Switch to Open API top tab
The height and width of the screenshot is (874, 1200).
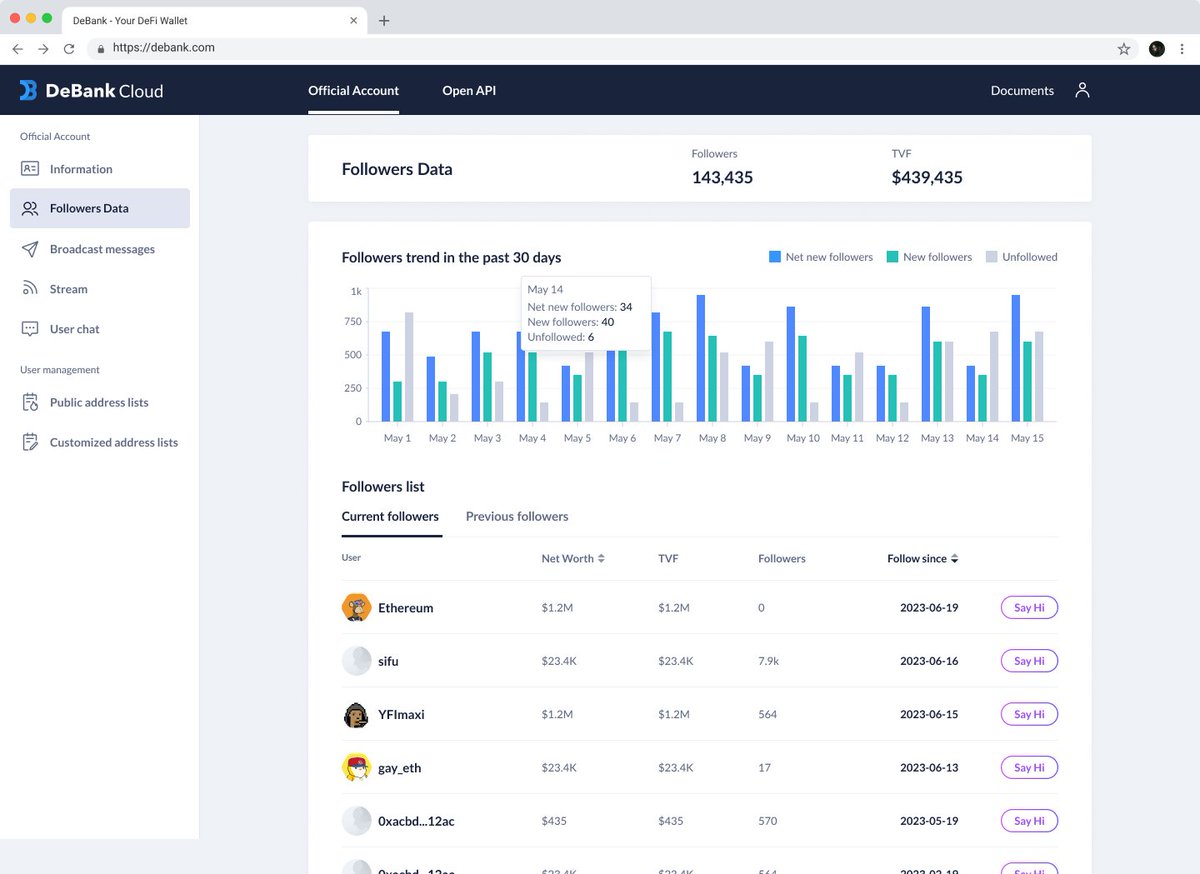point(469,90)
